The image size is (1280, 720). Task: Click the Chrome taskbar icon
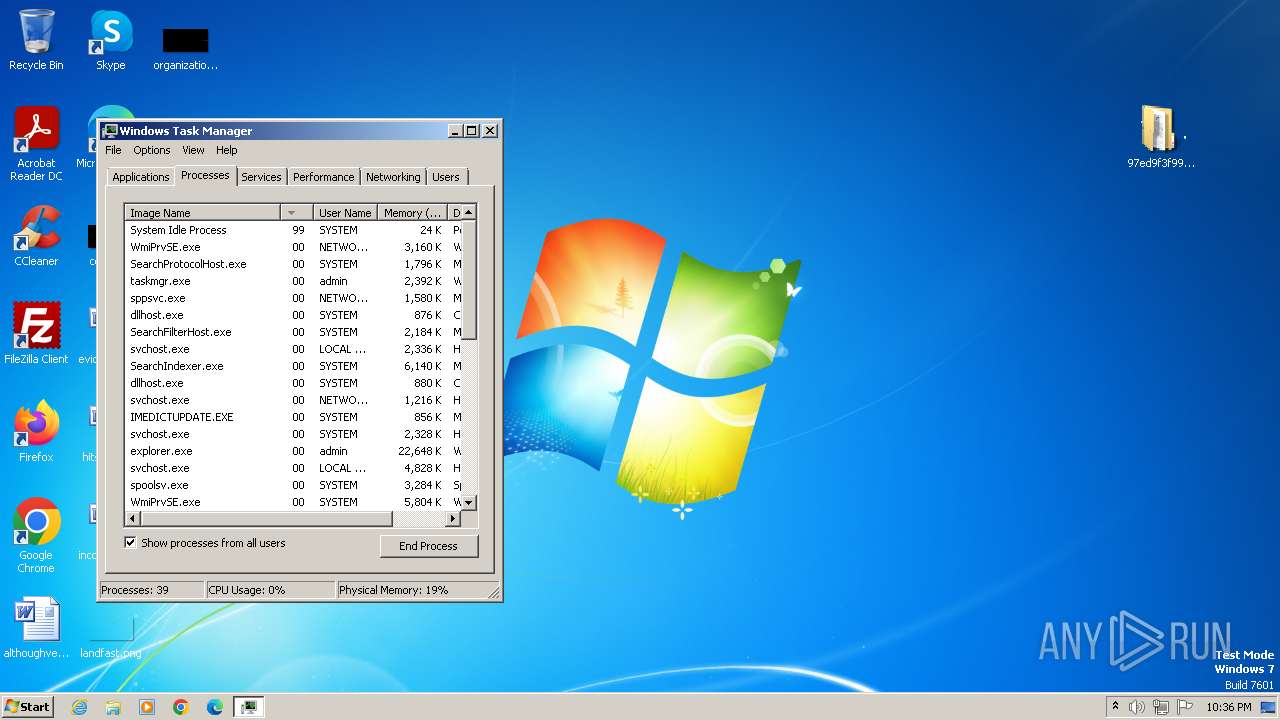pyautogui.click(x=181, y=707)
